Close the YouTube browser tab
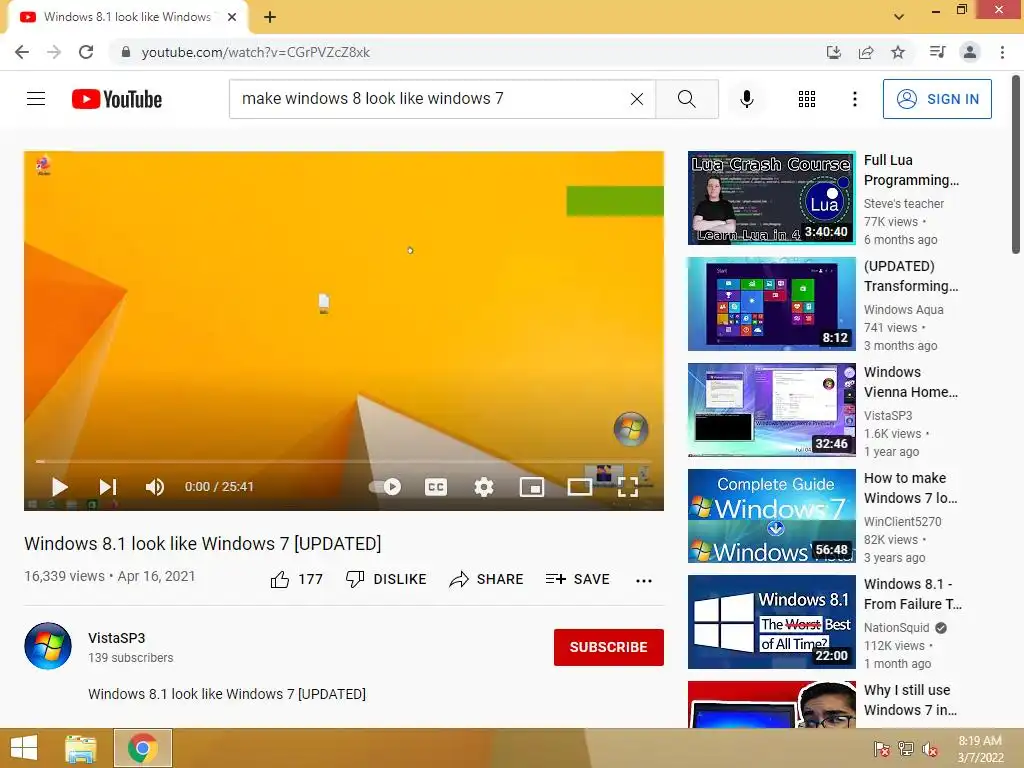 (232, 17)
